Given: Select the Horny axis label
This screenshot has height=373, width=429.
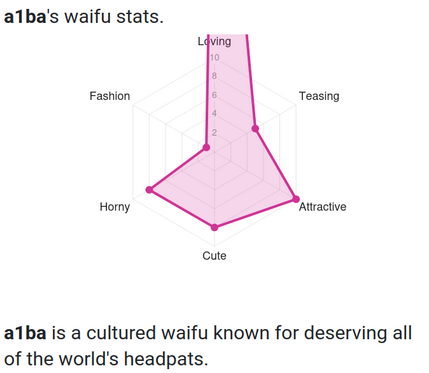Looking at the screenshot, I should (115, 207).
